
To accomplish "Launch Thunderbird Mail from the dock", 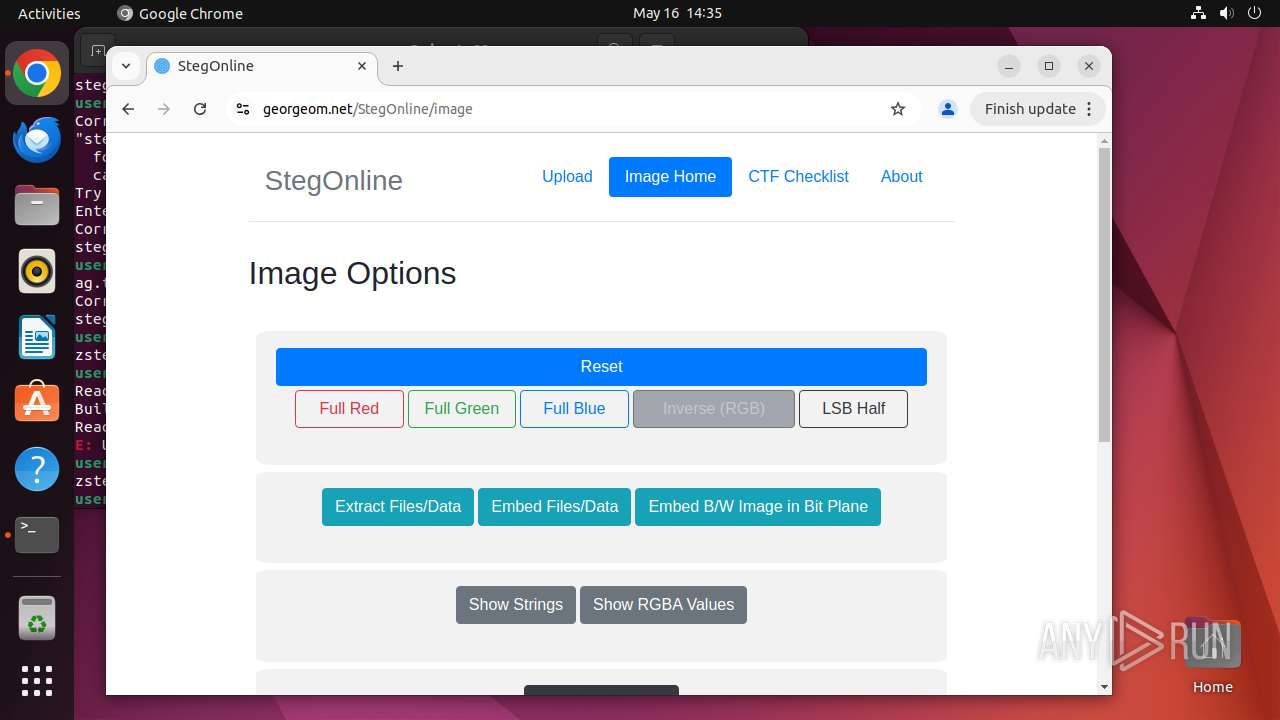I will [37, 140].
